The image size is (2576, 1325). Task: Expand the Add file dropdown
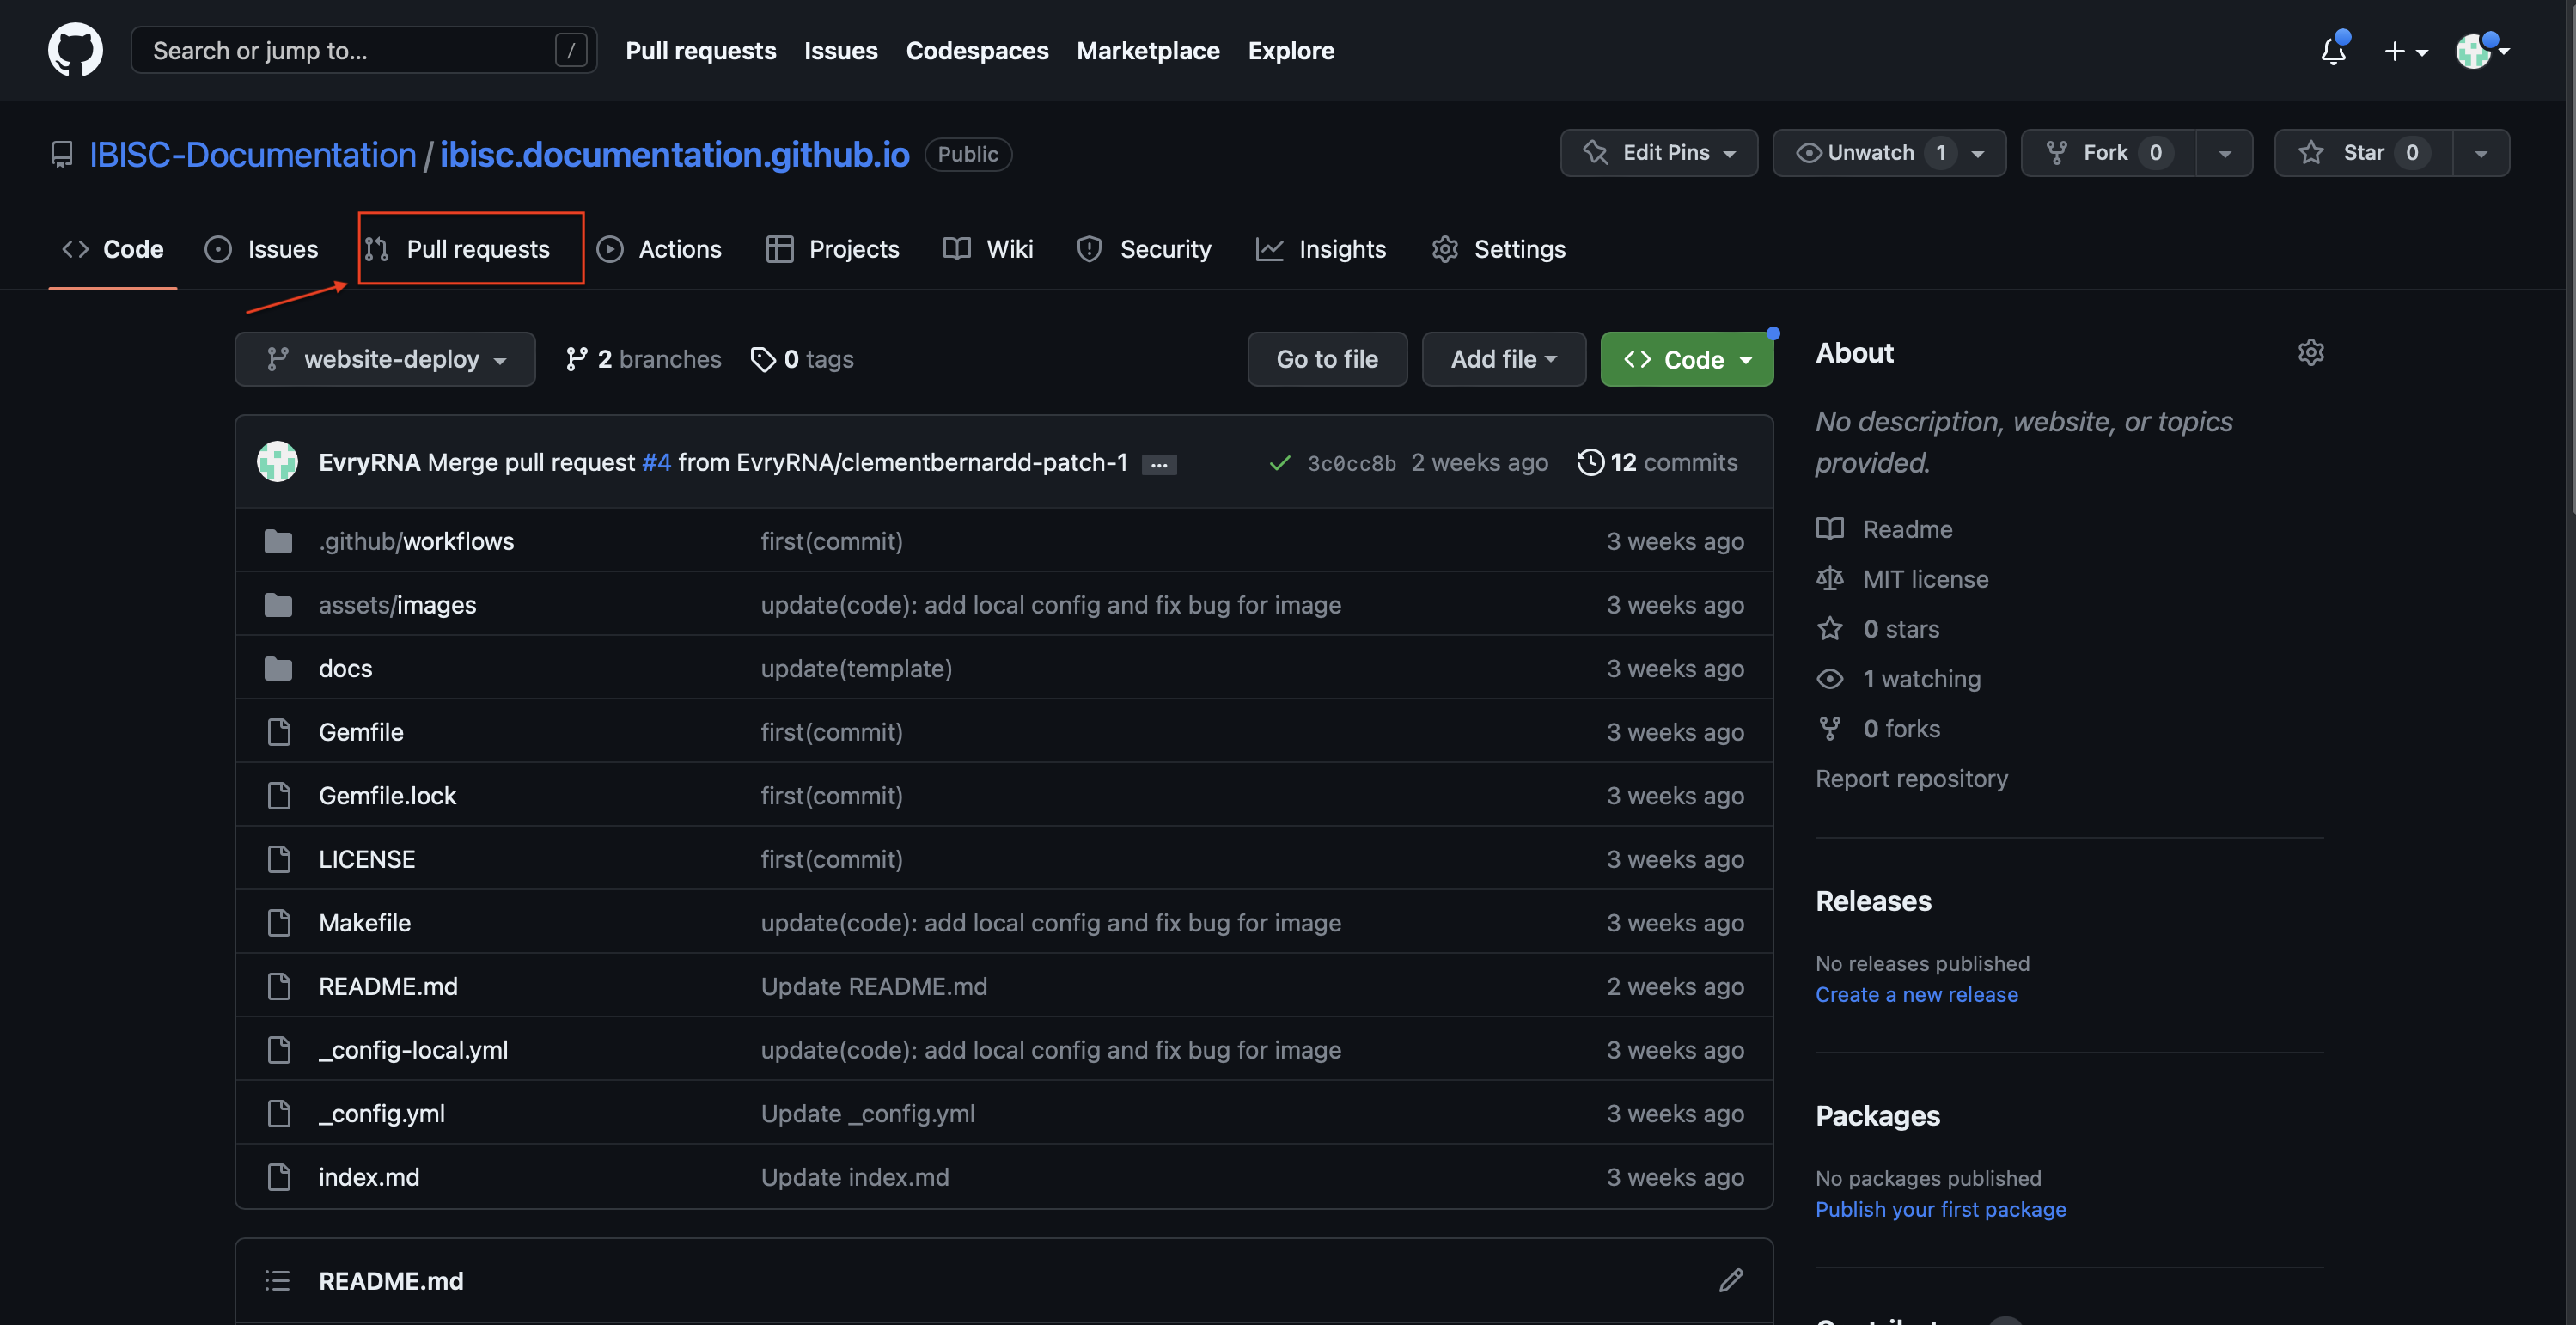pyautogui.click(x=1503, y=359)
